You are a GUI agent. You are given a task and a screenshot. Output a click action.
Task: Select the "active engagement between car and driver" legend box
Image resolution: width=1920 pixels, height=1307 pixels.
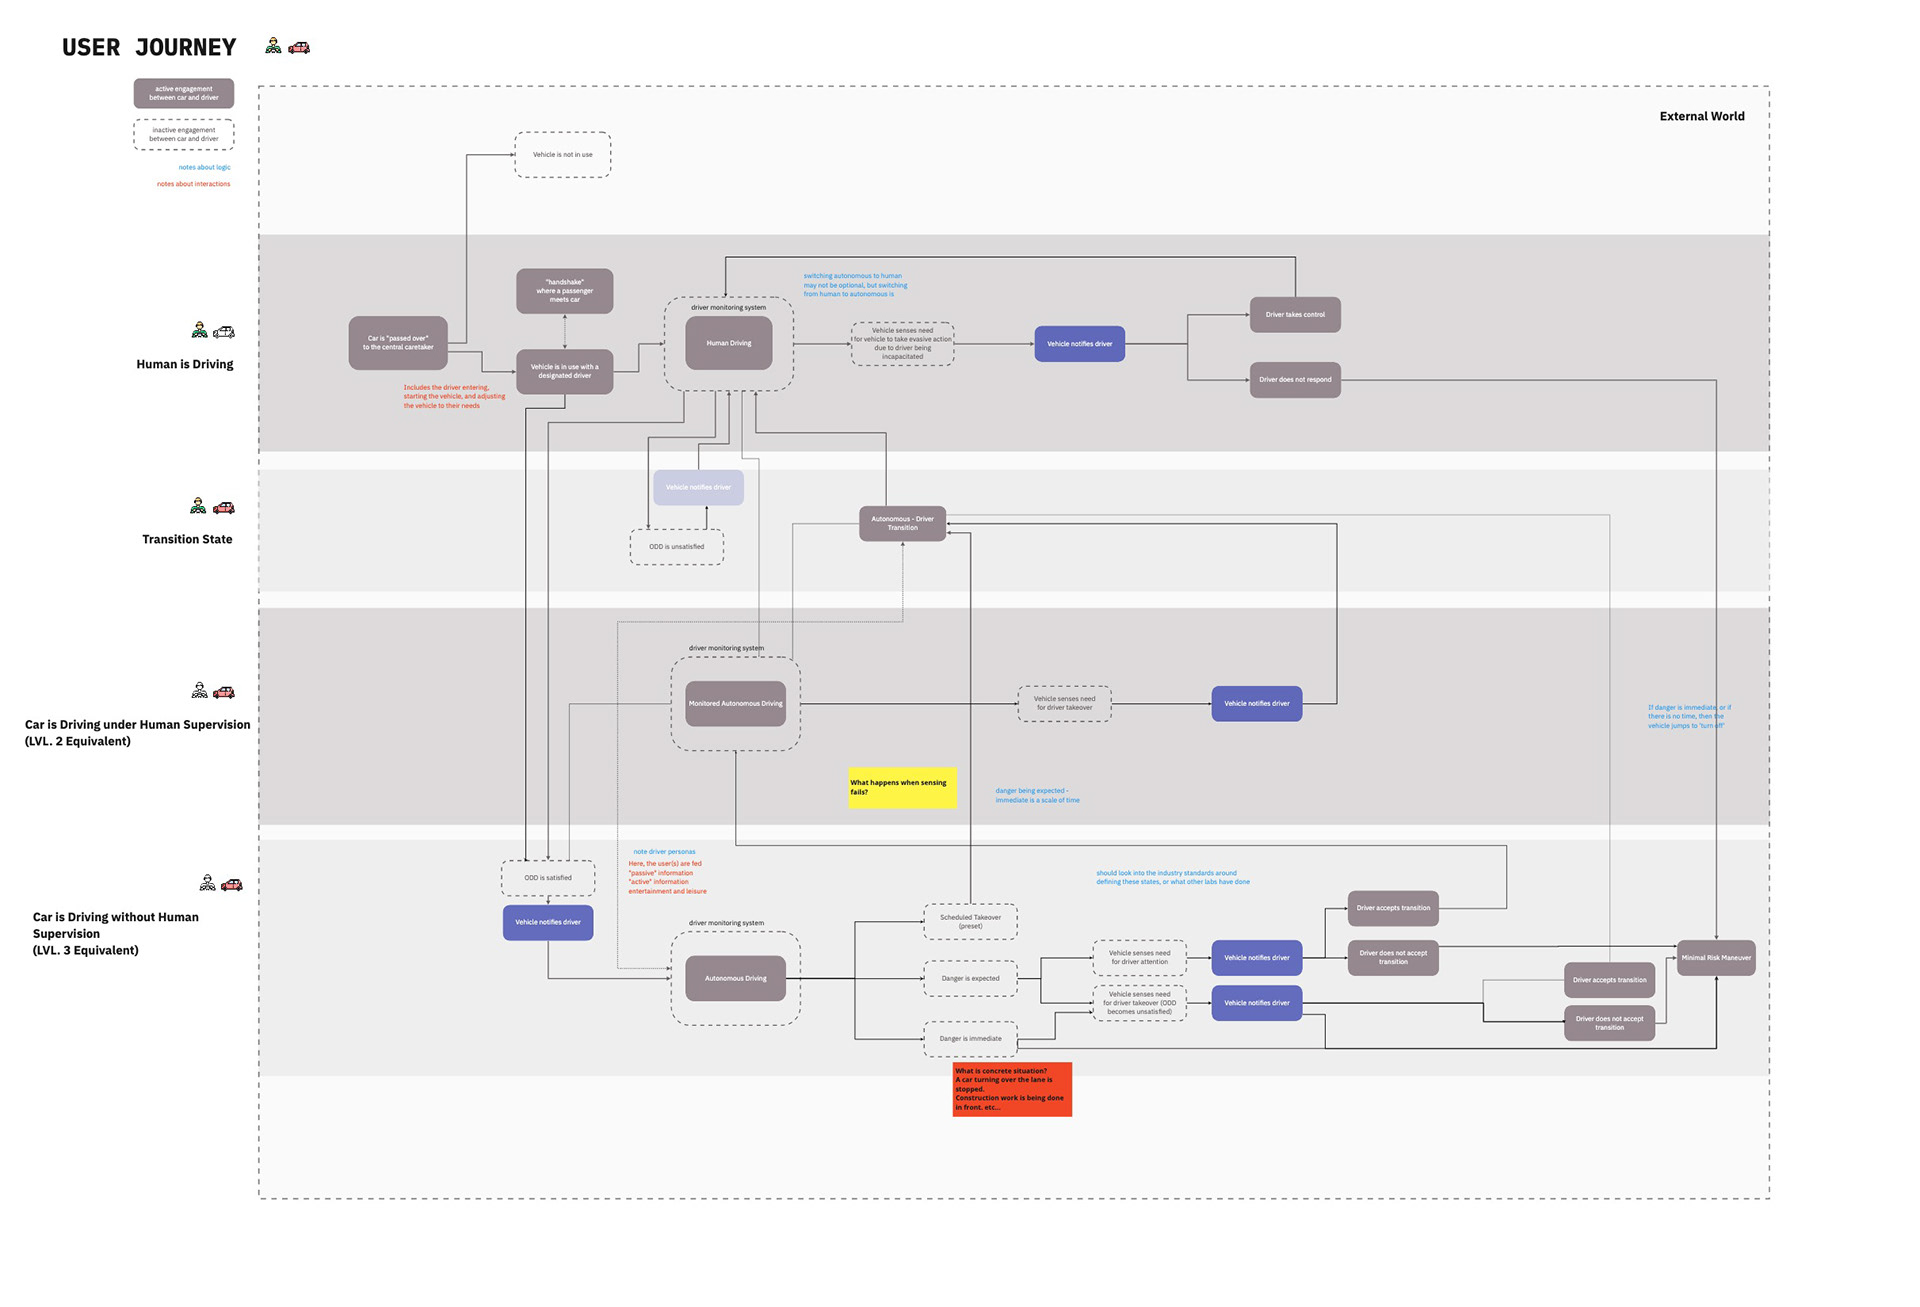point(184,93)
